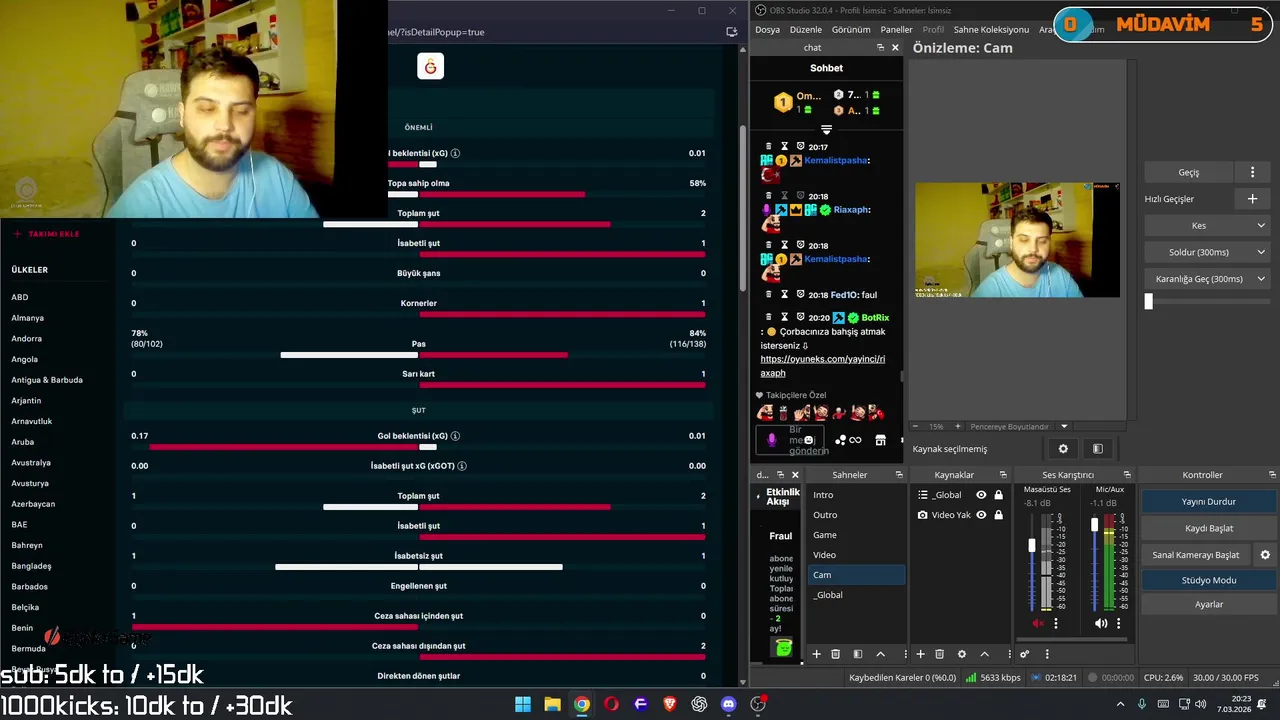Image resolution: width=1280 pixels, height=720 pixels.
Task: Click Kaydı Başlat to start recording
Action: tap(1209, 528)
